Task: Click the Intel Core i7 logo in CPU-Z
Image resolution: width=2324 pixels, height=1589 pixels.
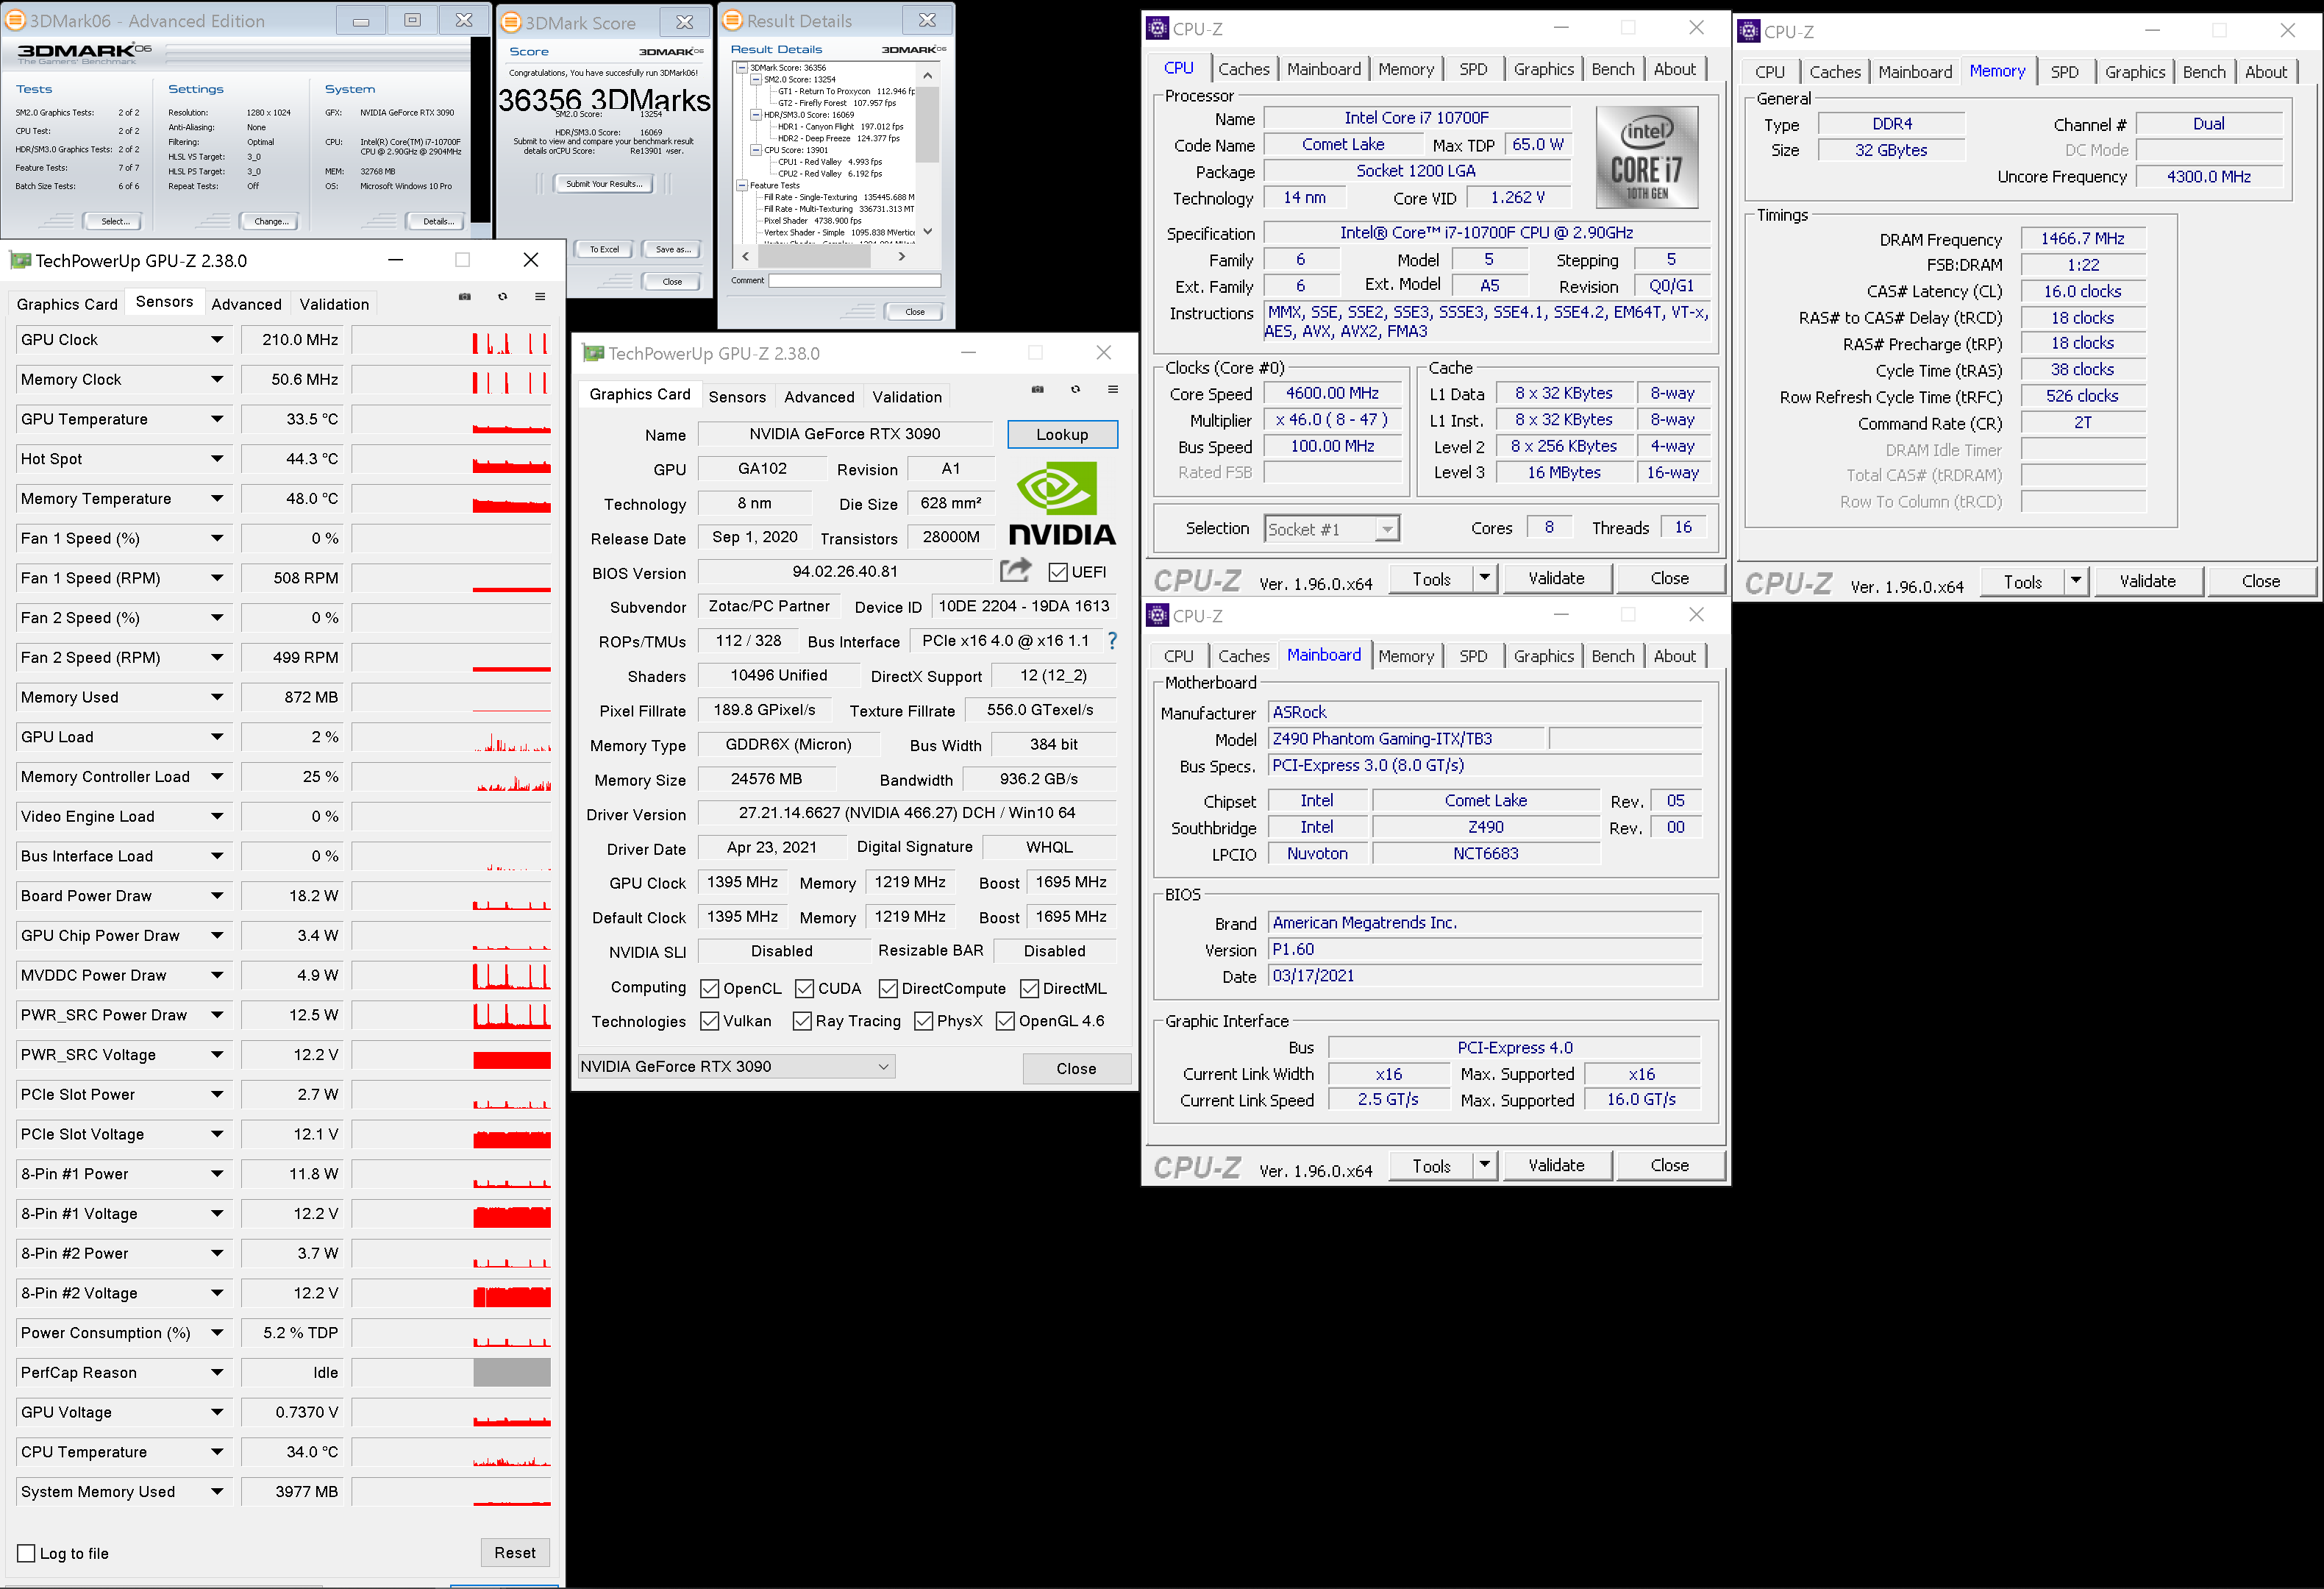Action: click(x=1646, y=157)
